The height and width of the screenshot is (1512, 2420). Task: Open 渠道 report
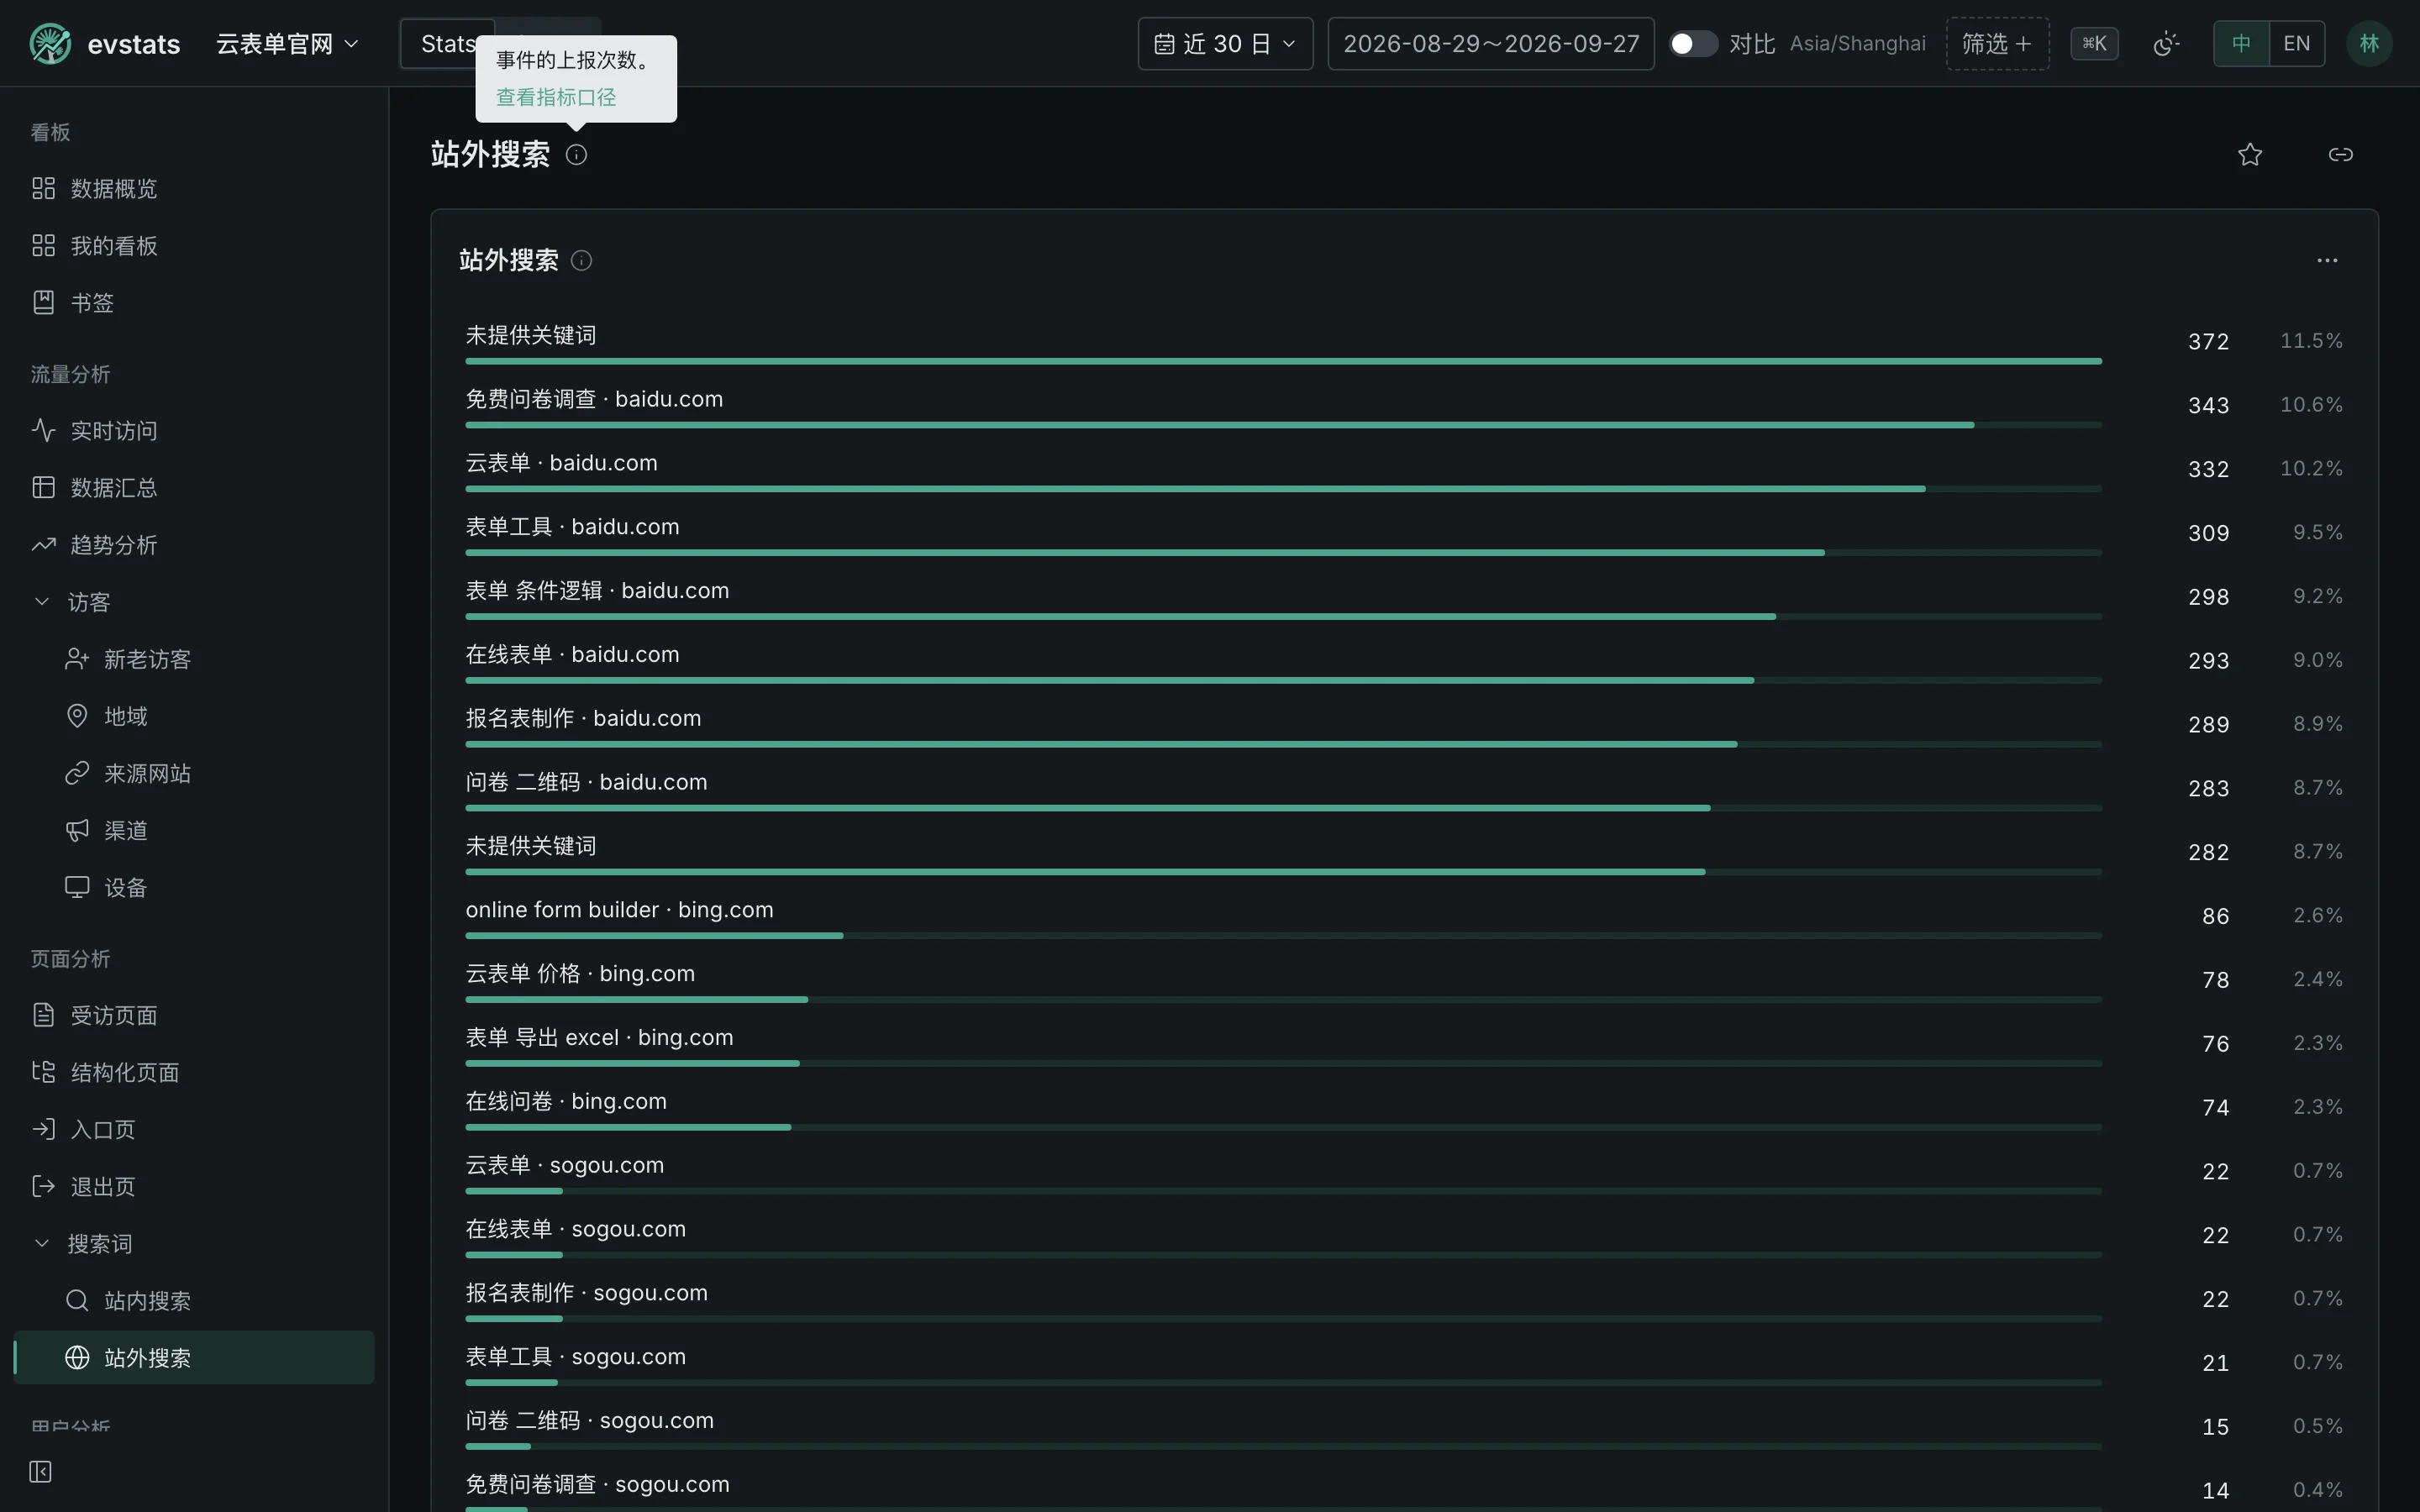tap(194, 831)
